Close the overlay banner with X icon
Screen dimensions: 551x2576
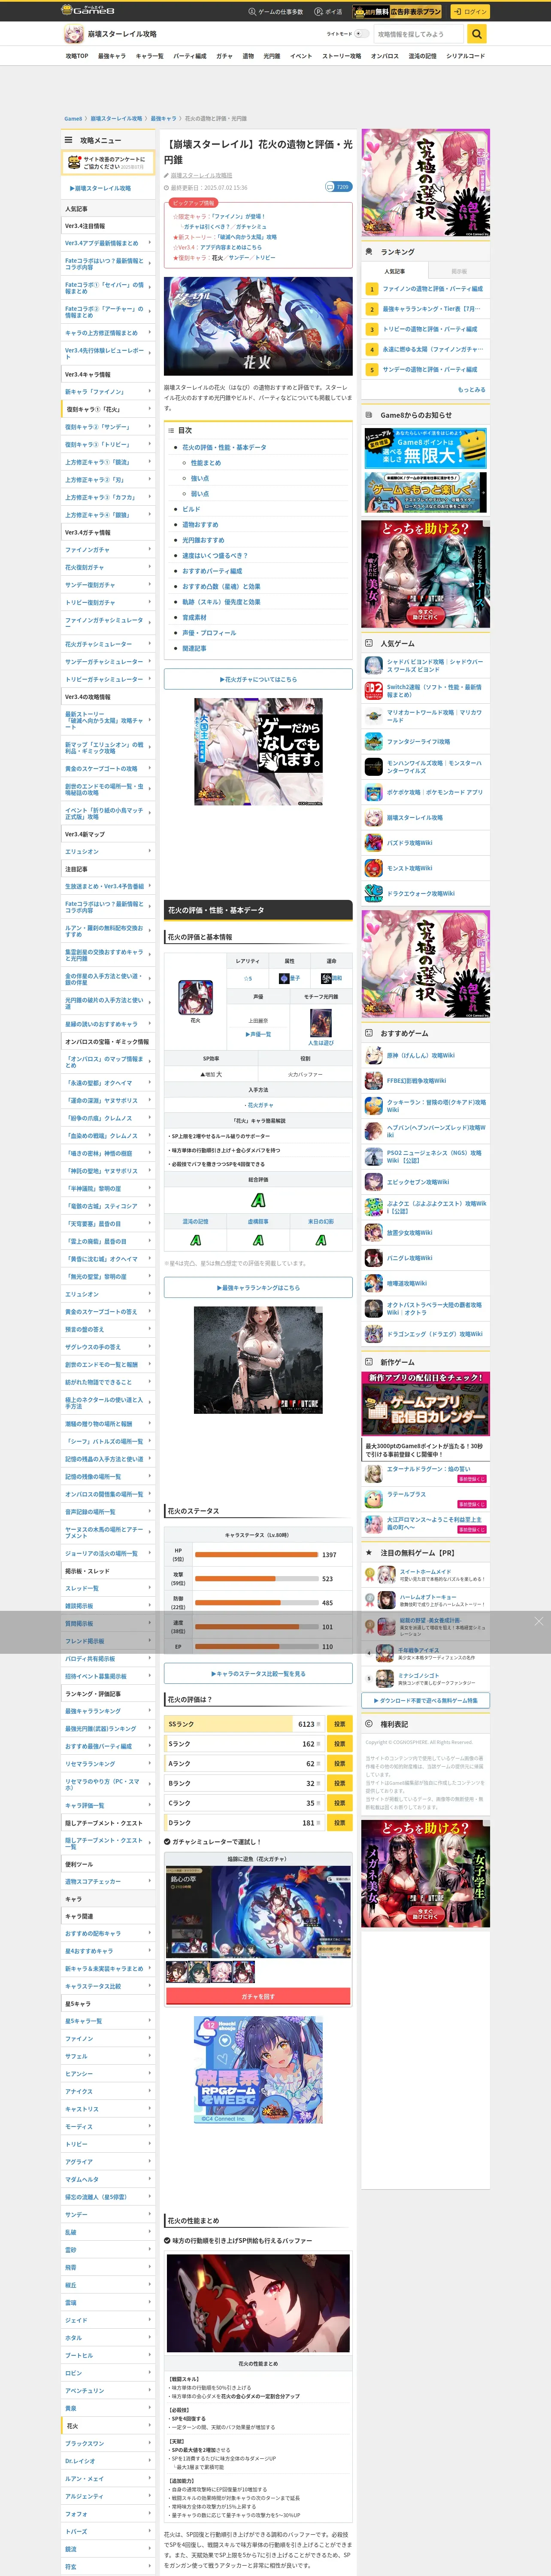[x=539, y=1621]
